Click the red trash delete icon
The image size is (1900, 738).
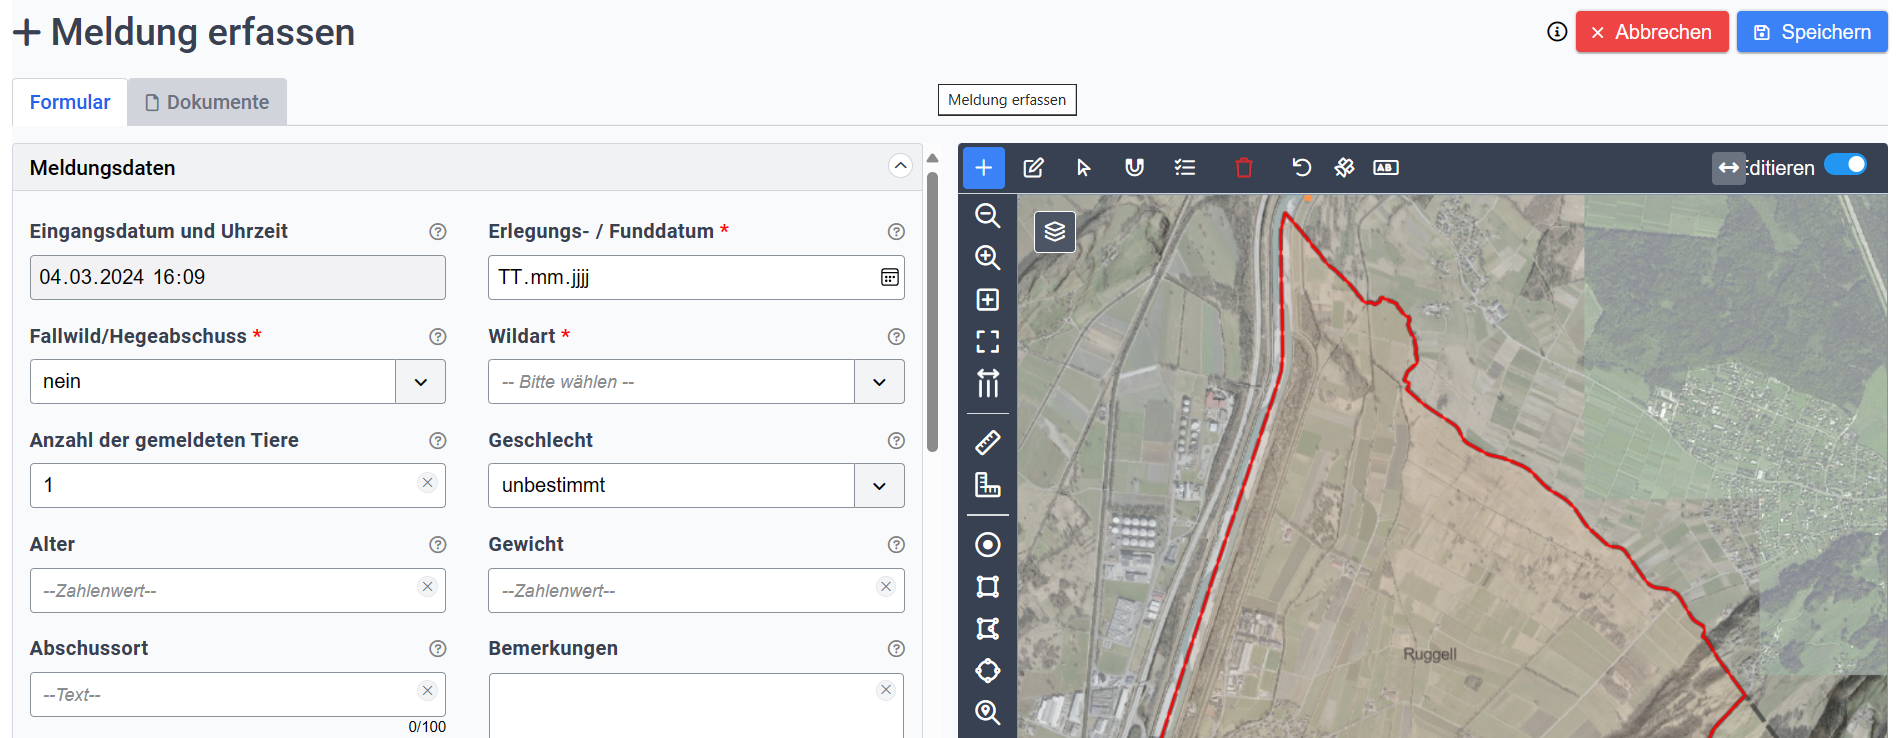[1243, 168]
